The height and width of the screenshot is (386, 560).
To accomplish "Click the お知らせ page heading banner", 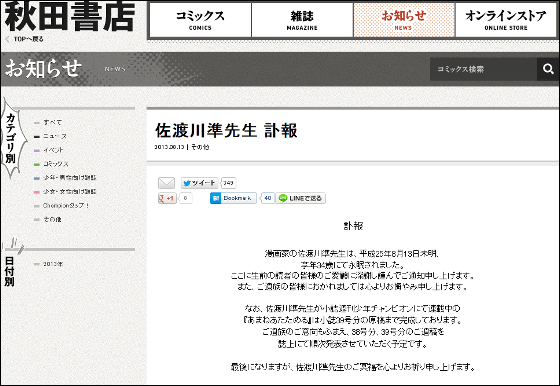I will click(44, 69).
